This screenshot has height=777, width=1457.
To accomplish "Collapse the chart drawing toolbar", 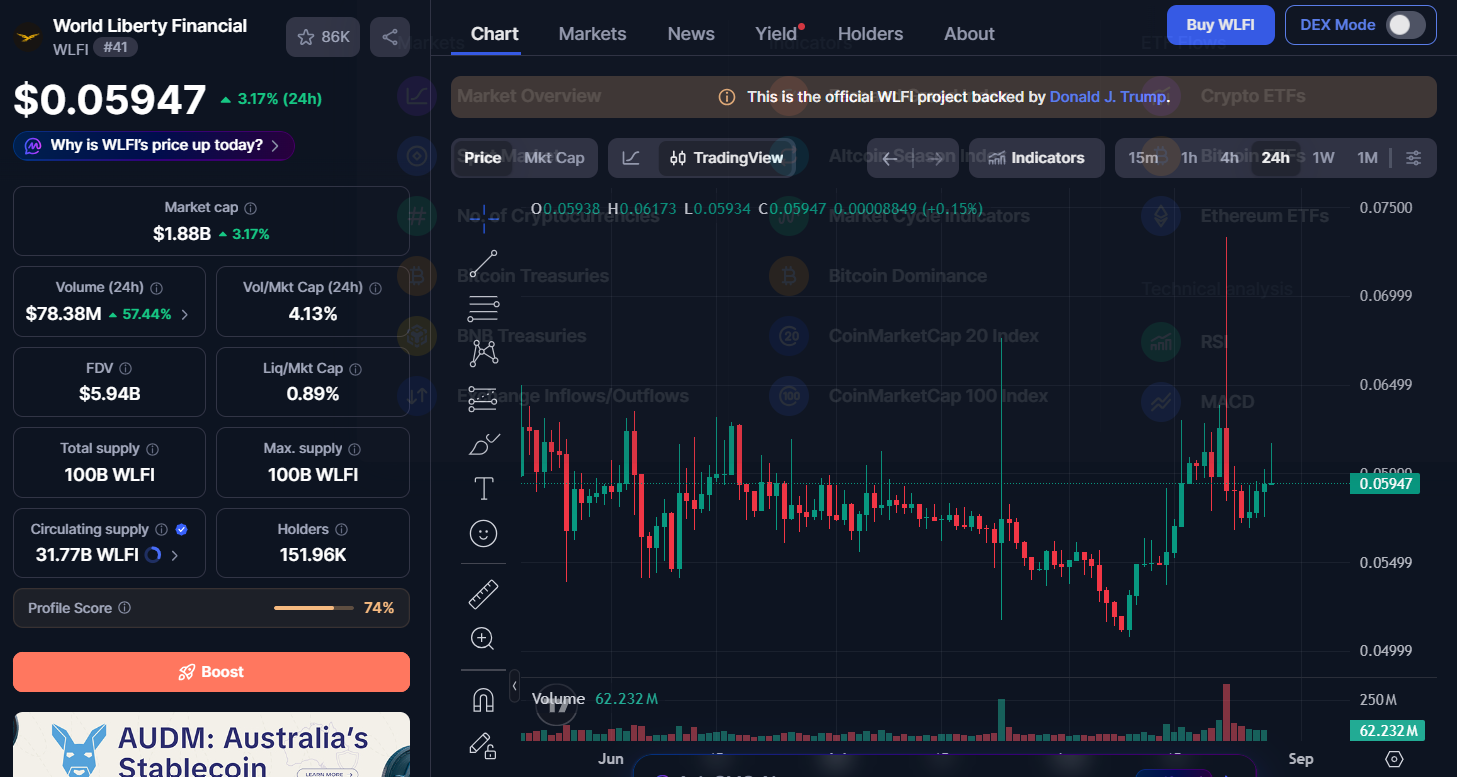I will click(x=514, y=686).
